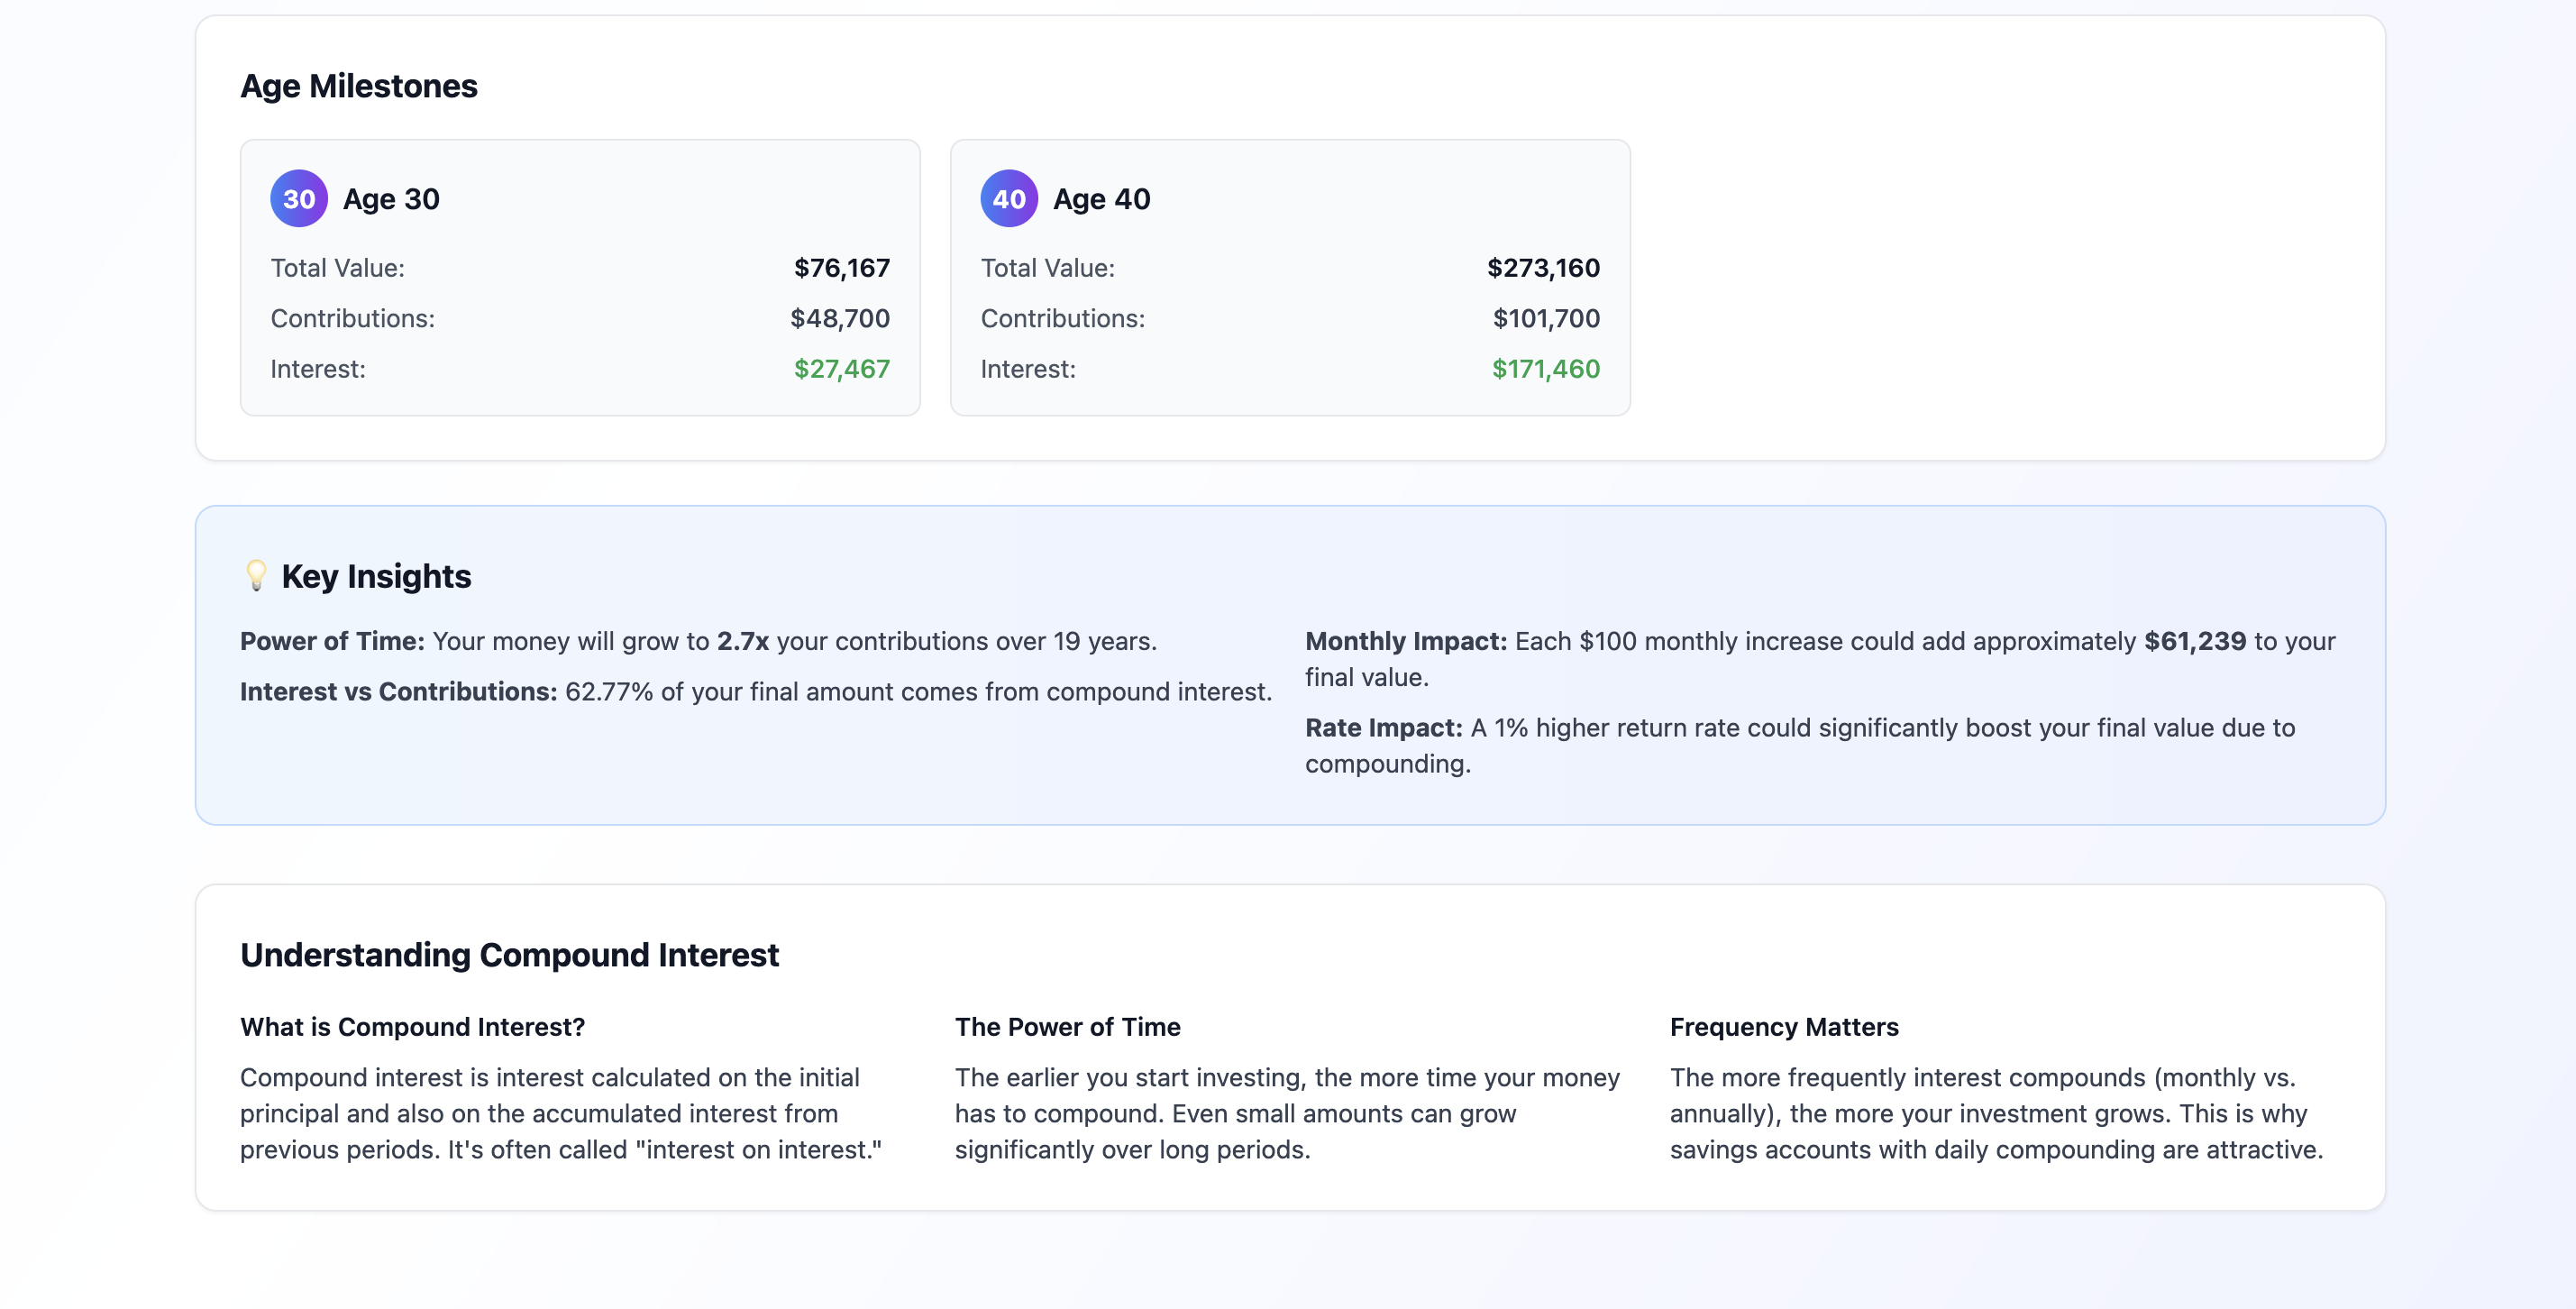
Task: Click the purple 30 age badge icon
Action: click(x=298, y=198)
